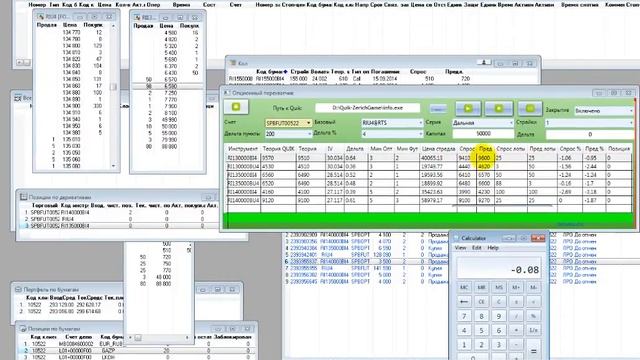
Task: Click the green-square icon button left of 'Путь к Quik'
Action: (236, 107)
